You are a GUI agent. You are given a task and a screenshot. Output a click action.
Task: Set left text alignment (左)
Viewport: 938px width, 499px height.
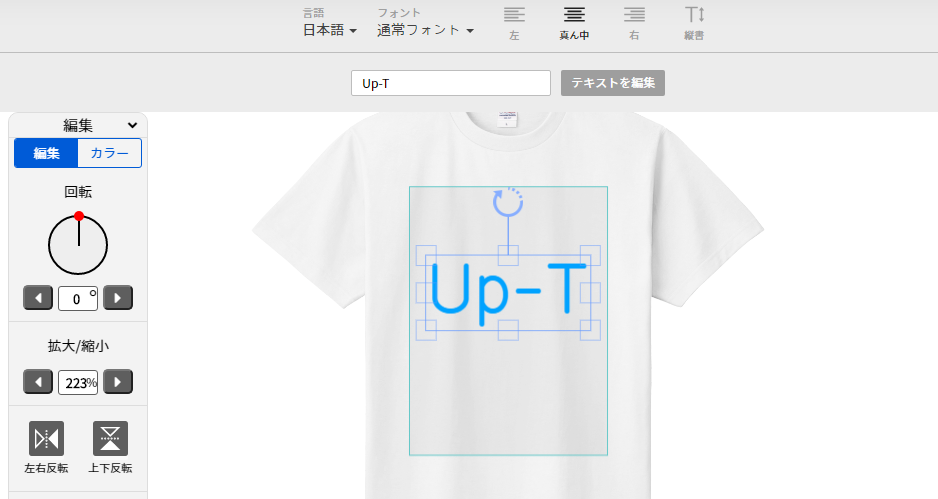(x=514, y=23)
